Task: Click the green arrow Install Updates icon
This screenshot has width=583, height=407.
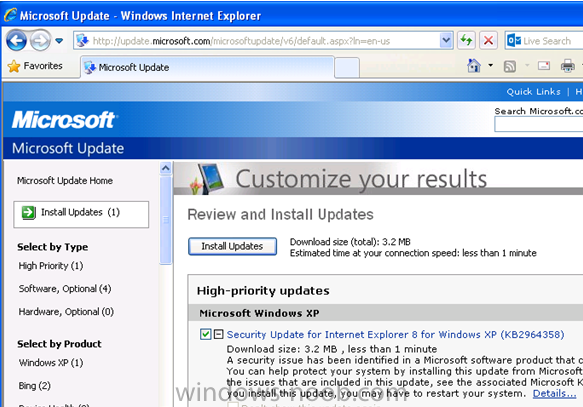Action: [29, 213]
